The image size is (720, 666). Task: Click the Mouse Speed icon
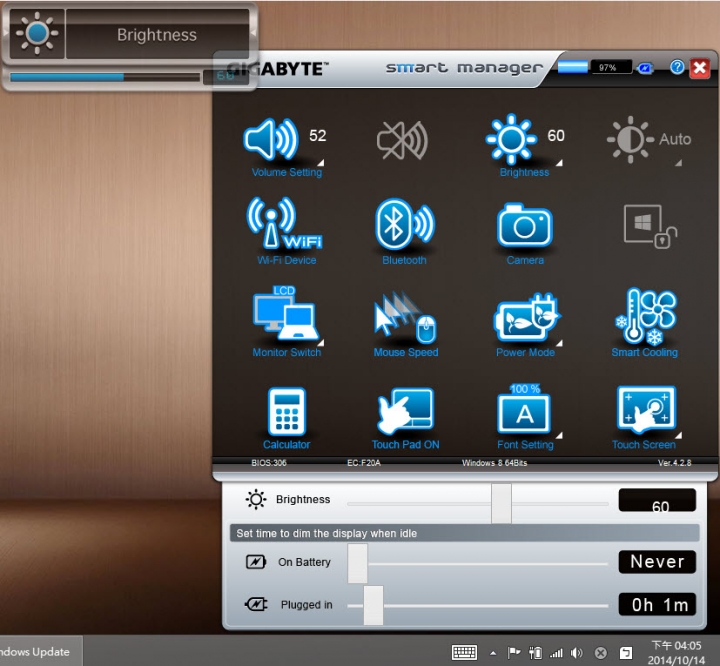point(405,317)
